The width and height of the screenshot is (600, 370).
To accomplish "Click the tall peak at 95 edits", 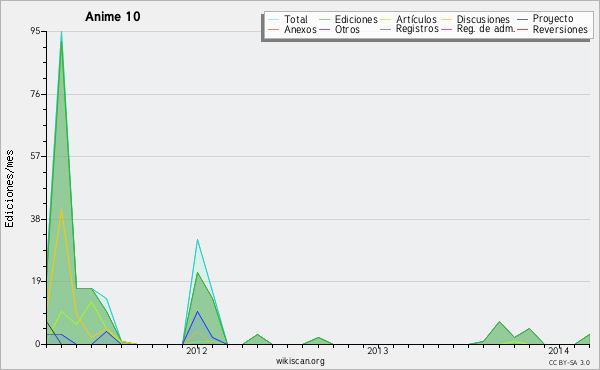I will pos(61,32).
